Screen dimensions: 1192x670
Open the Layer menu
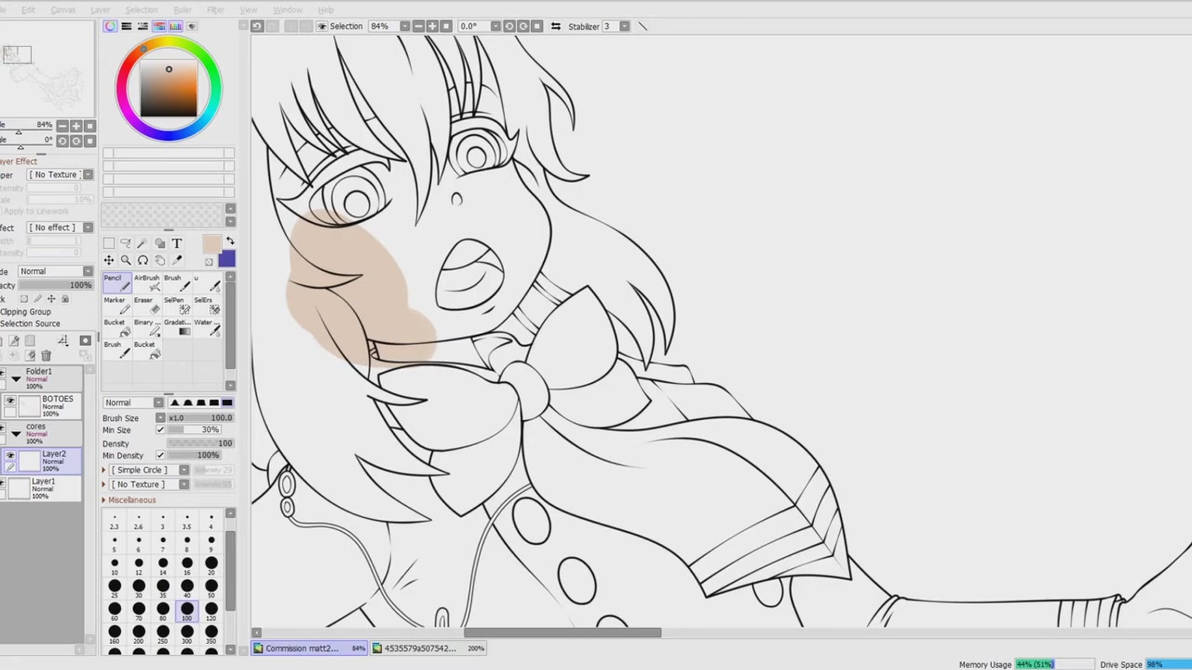tap(100, 10)
